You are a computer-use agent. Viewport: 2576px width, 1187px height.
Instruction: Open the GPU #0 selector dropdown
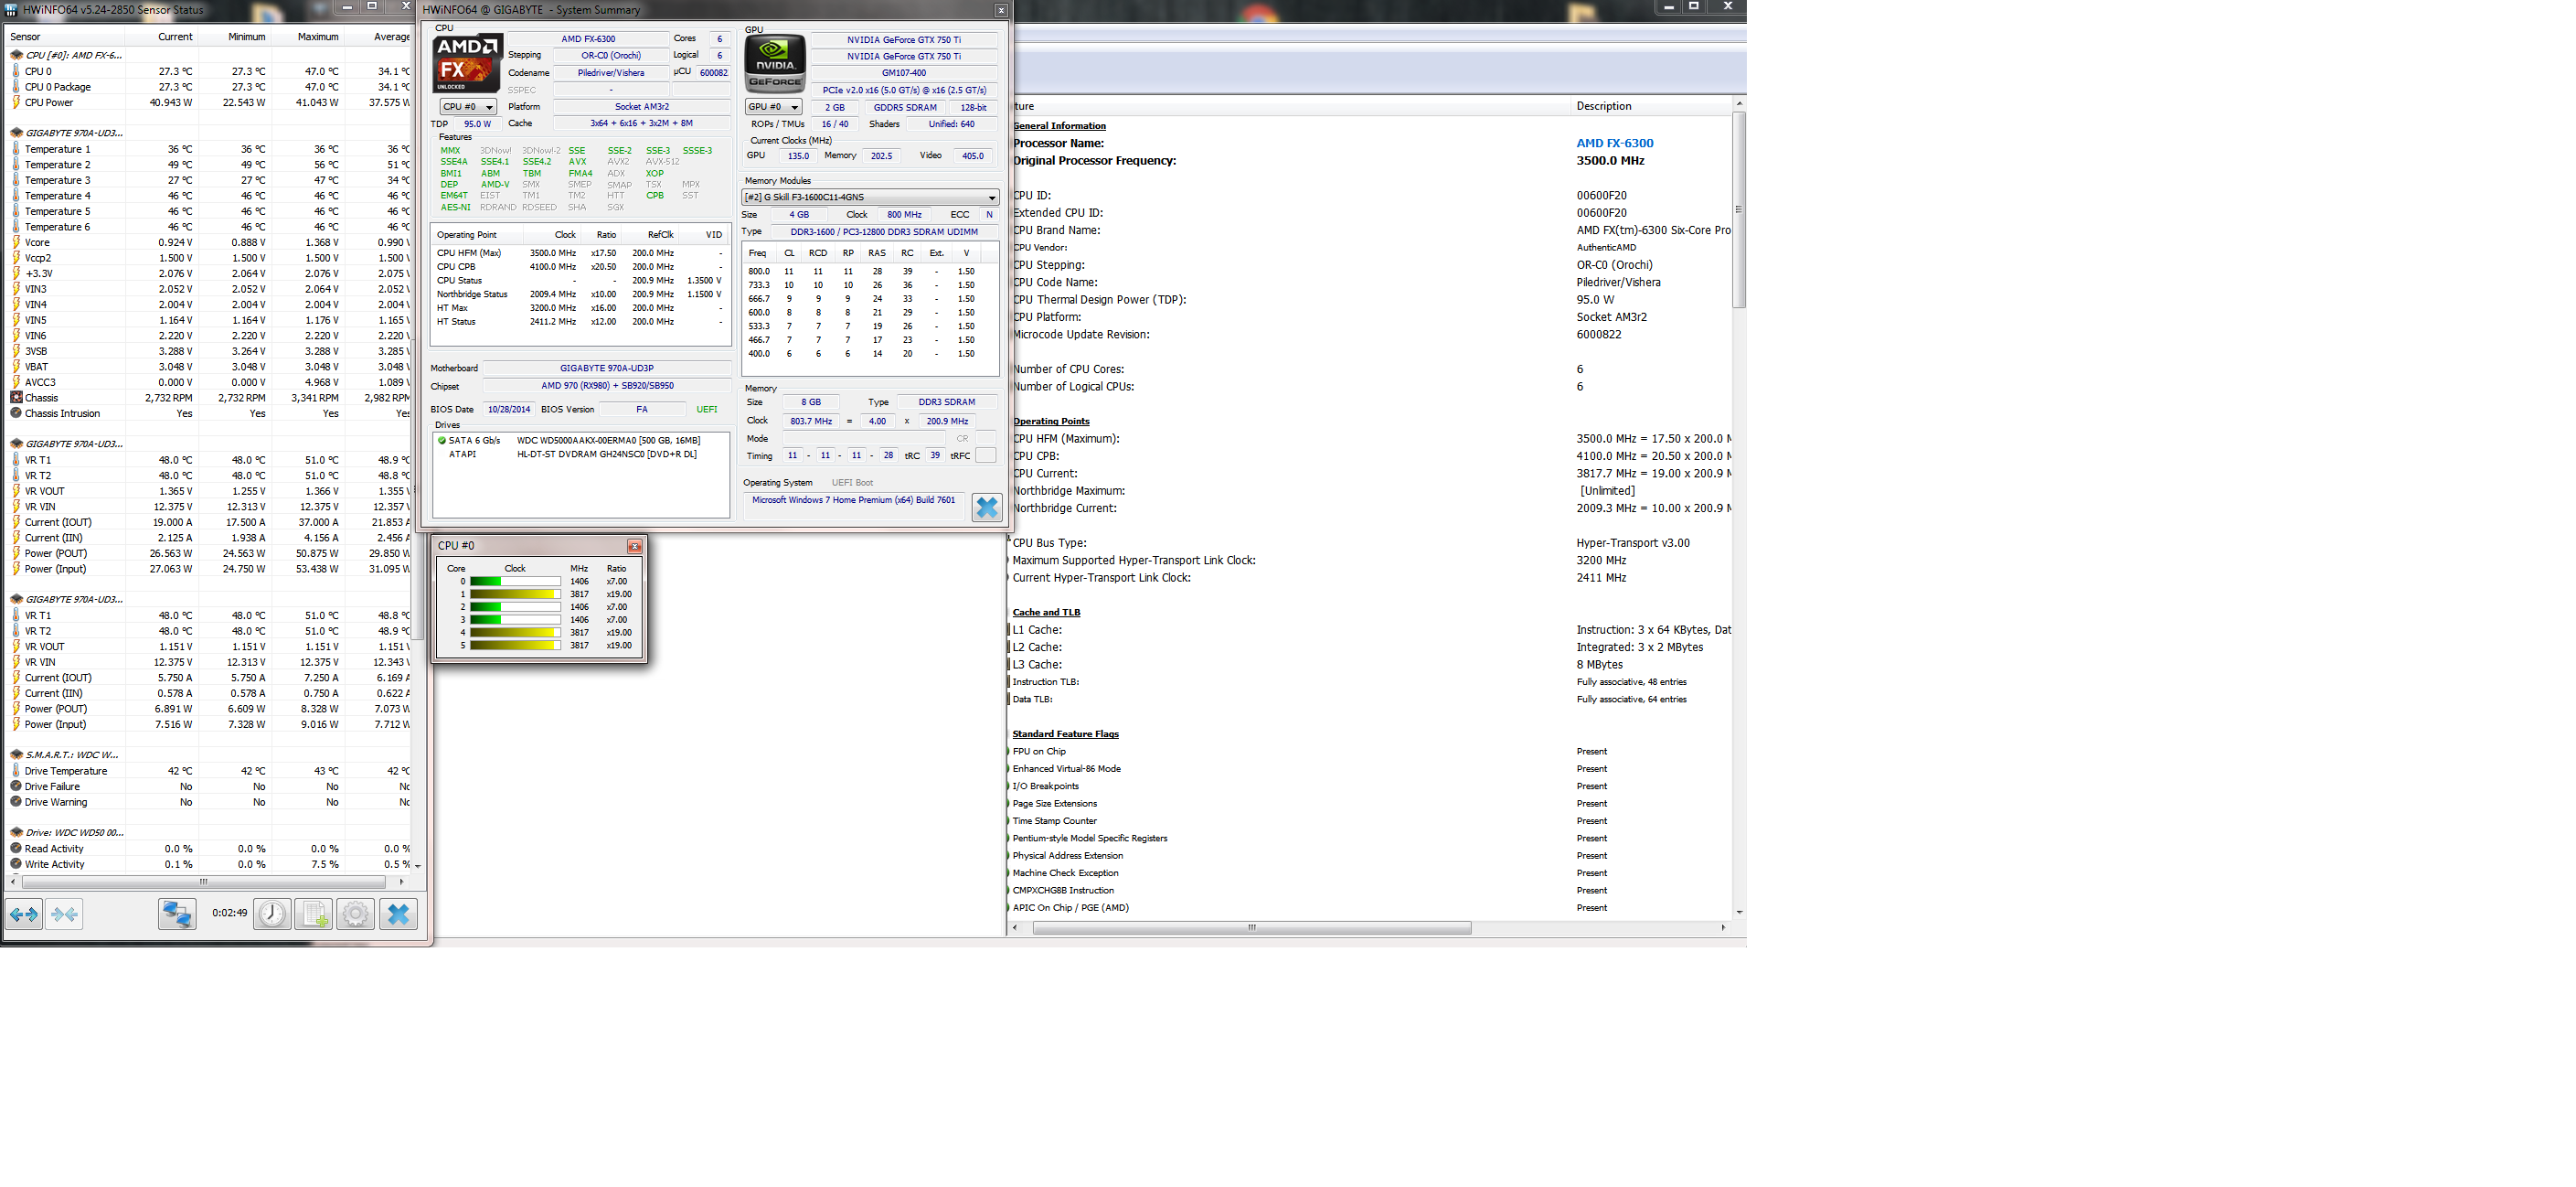coord(773,107)
